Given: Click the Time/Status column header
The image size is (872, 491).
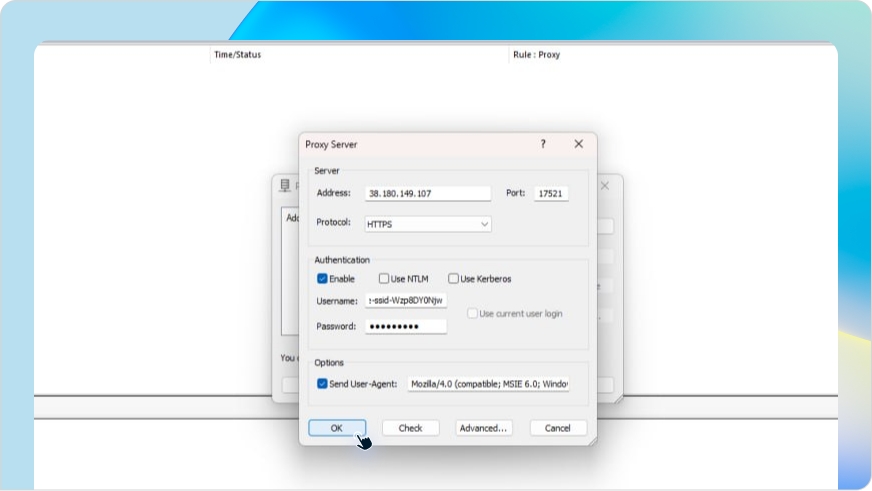Looking at the screenshot, I should pyautogui.click(x=237, y=55).
